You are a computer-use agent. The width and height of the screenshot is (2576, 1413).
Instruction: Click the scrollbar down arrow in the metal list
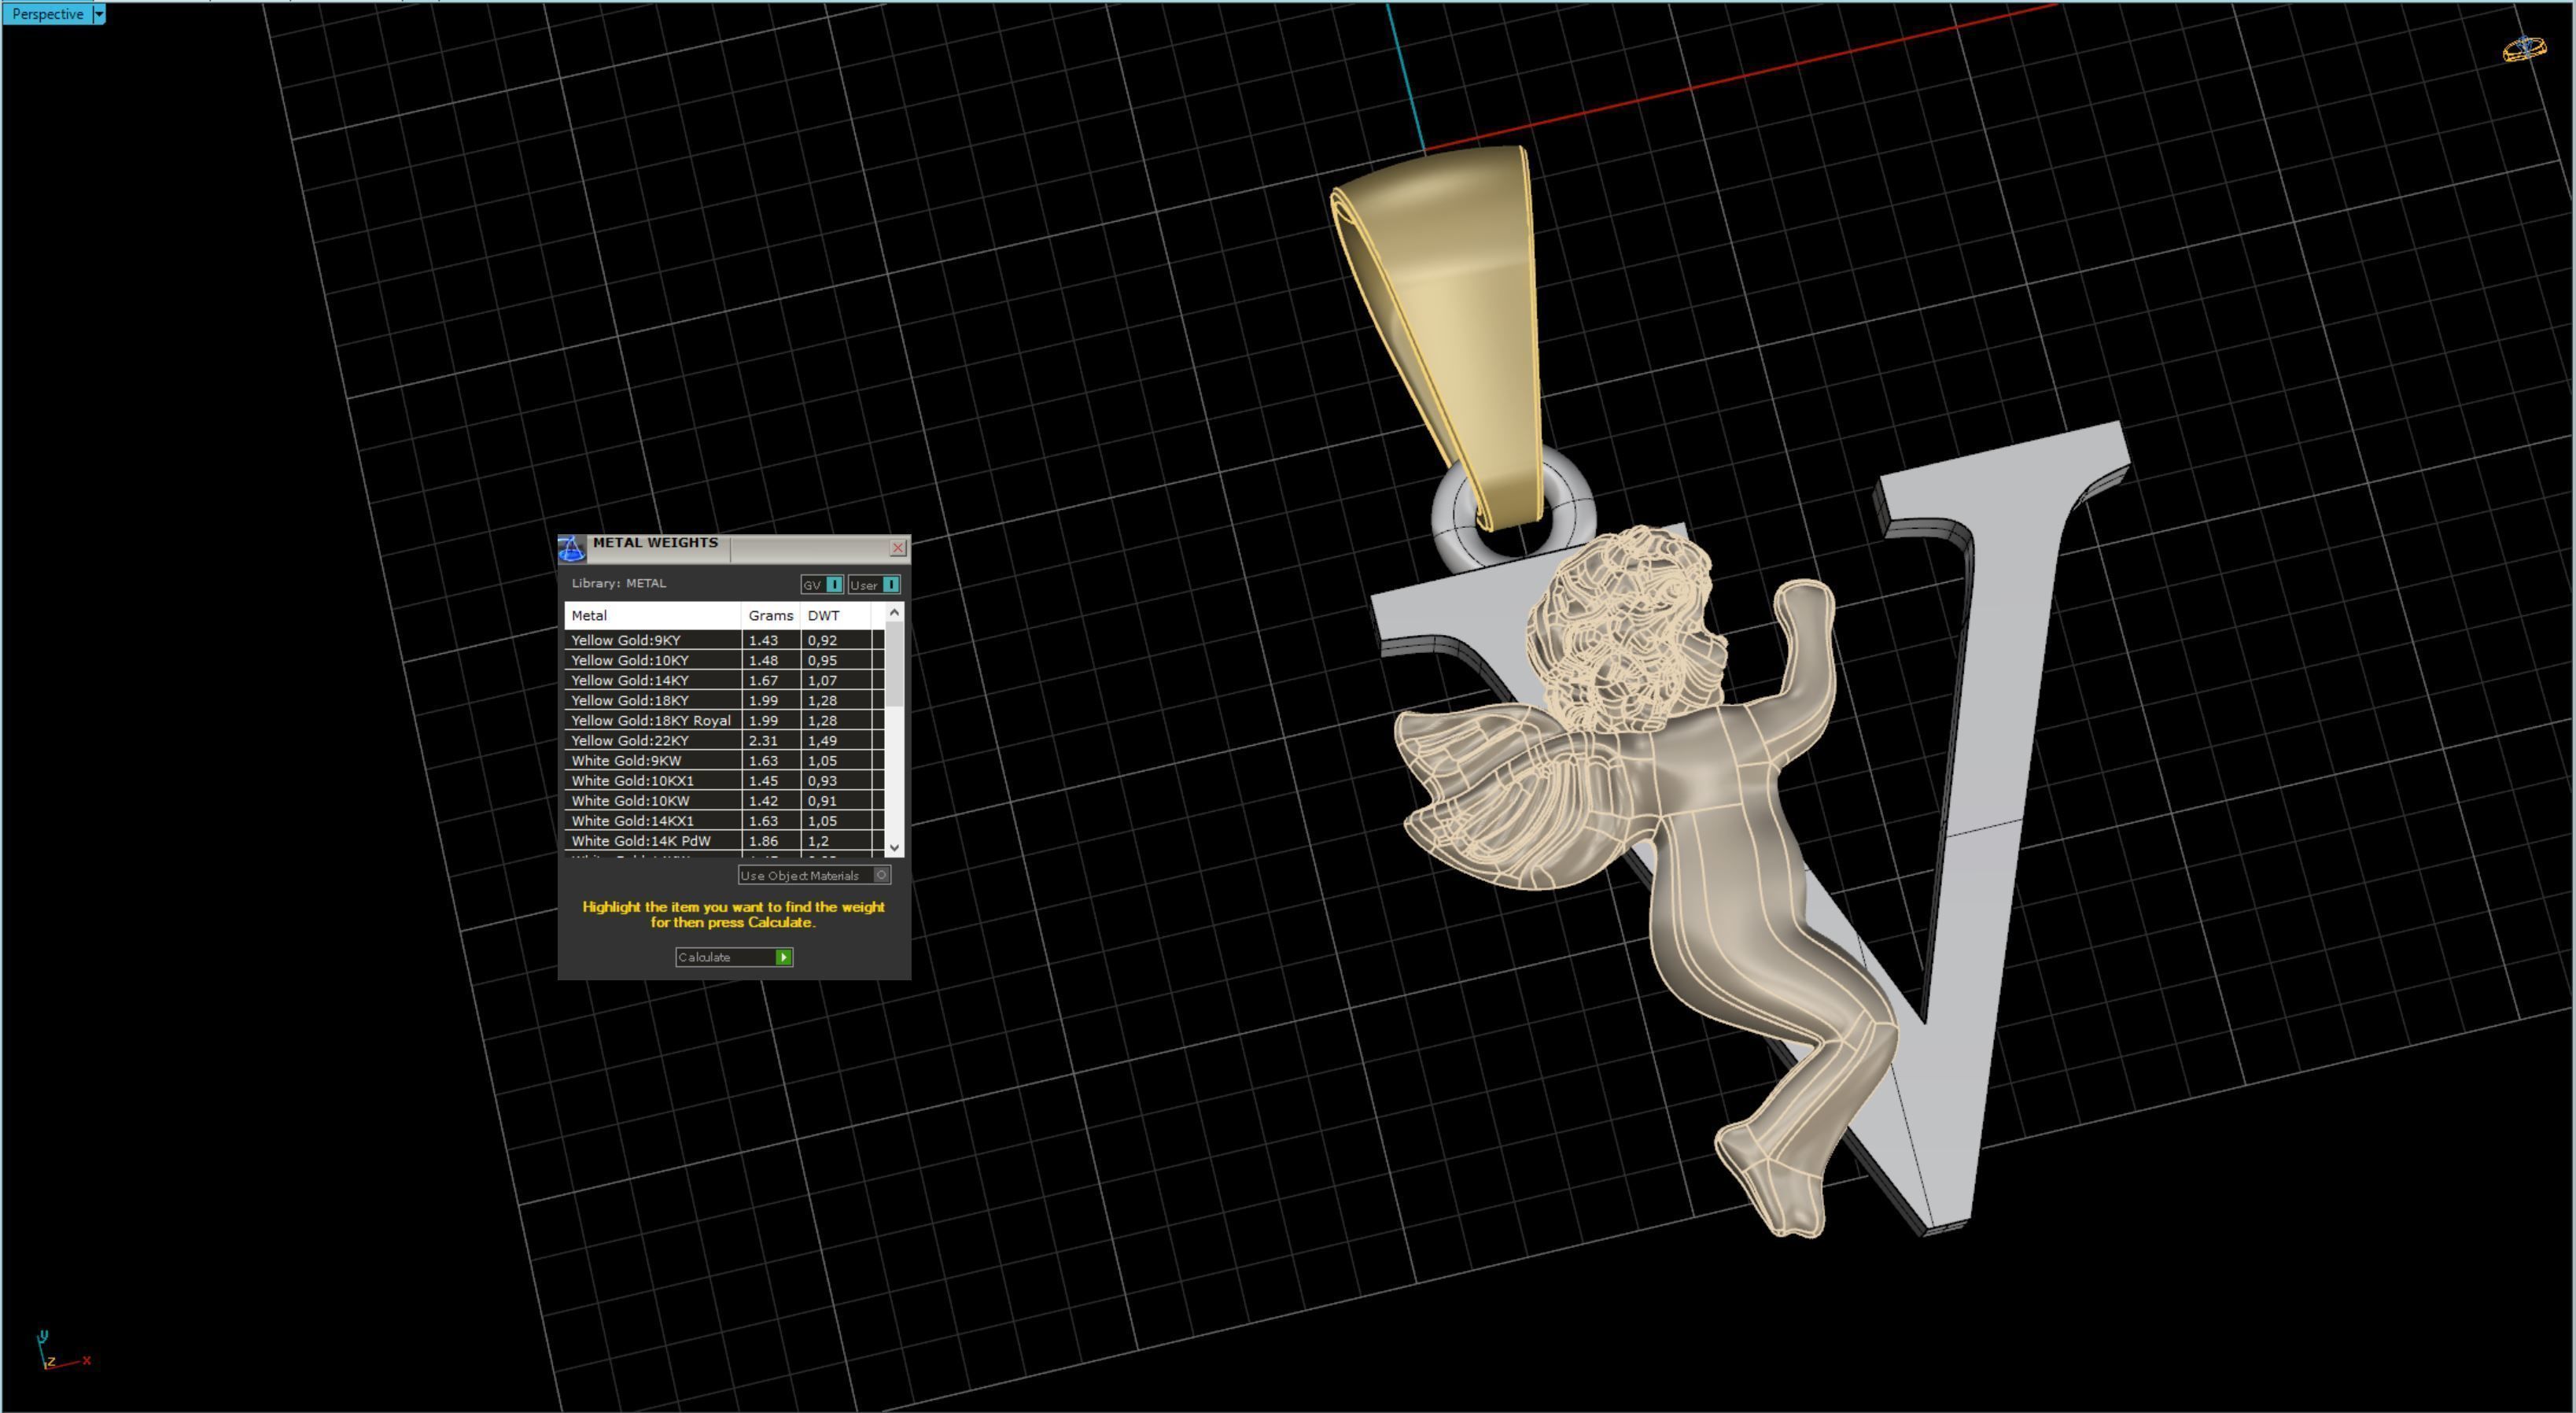[x=895, y=846]
